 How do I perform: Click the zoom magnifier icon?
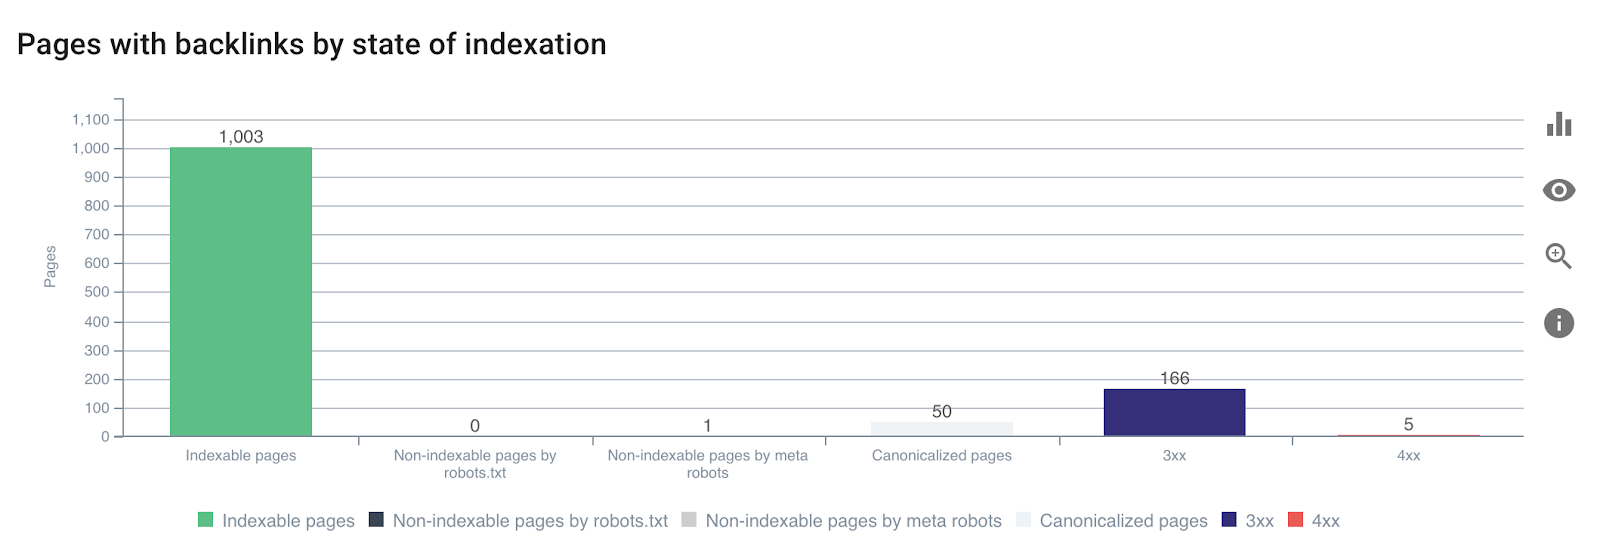(x=1558, y=256)
